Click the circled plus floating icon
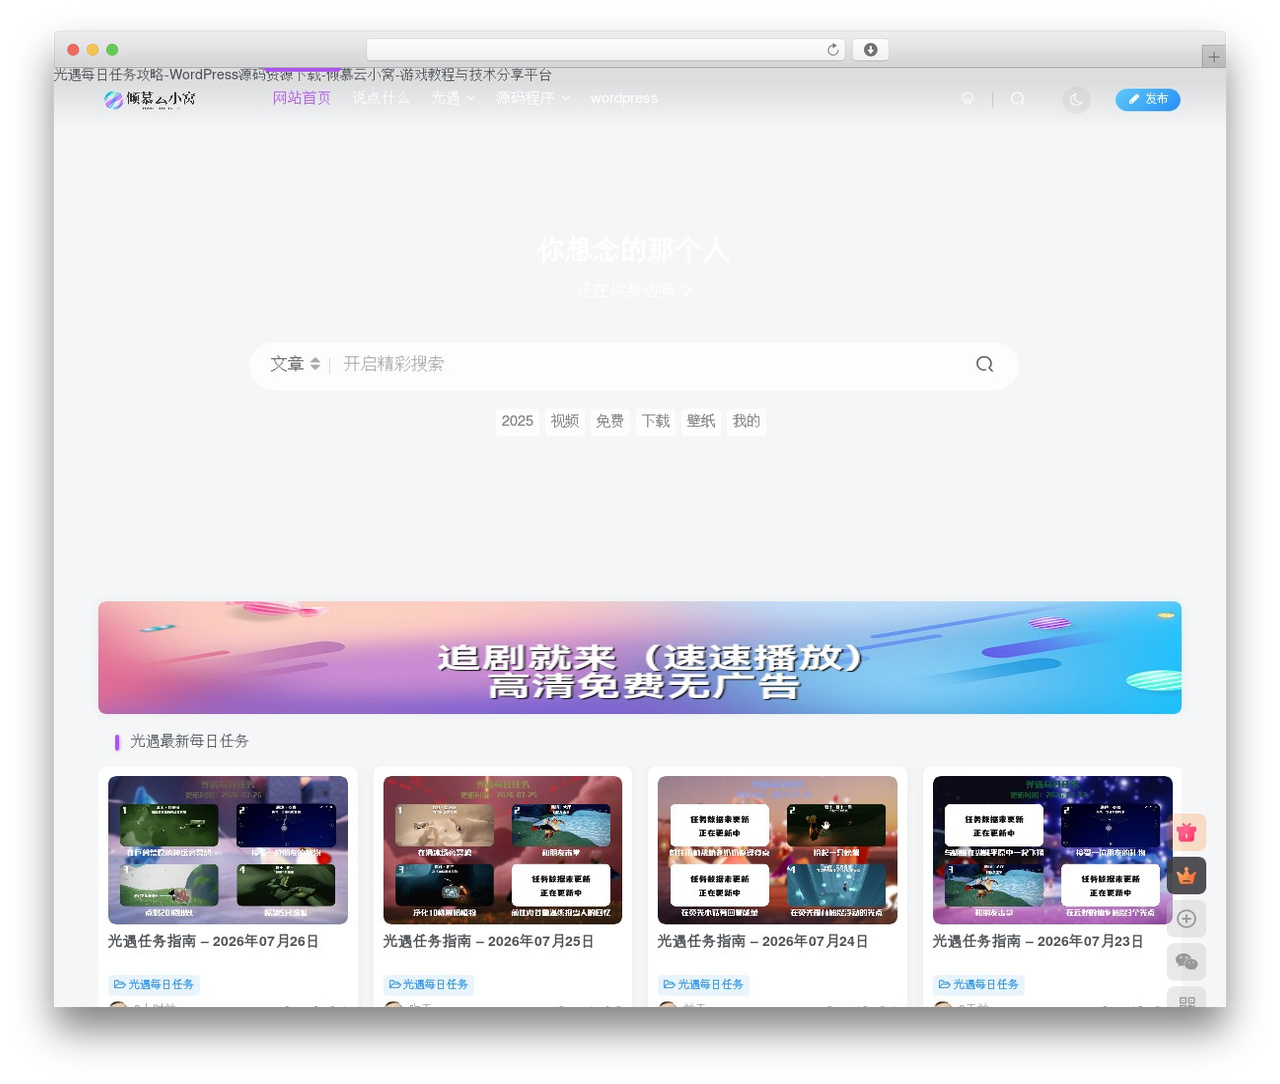This screenshot has width=1280, height=1084. (1187, 918)
